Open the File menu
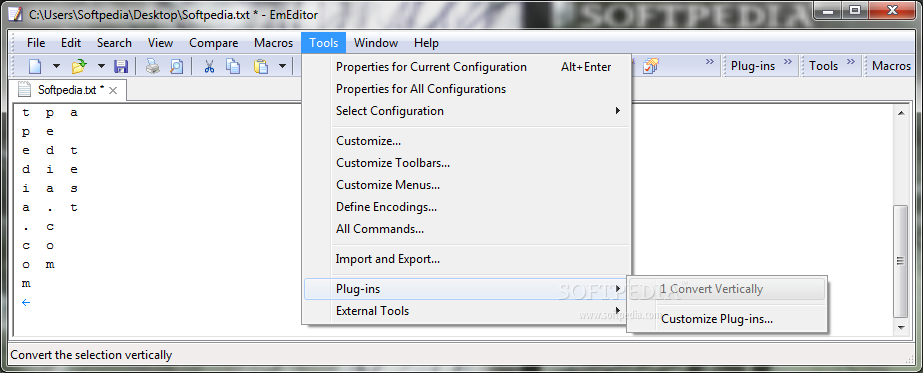Viewport: 923px width, 373px height. coord(36,43)
